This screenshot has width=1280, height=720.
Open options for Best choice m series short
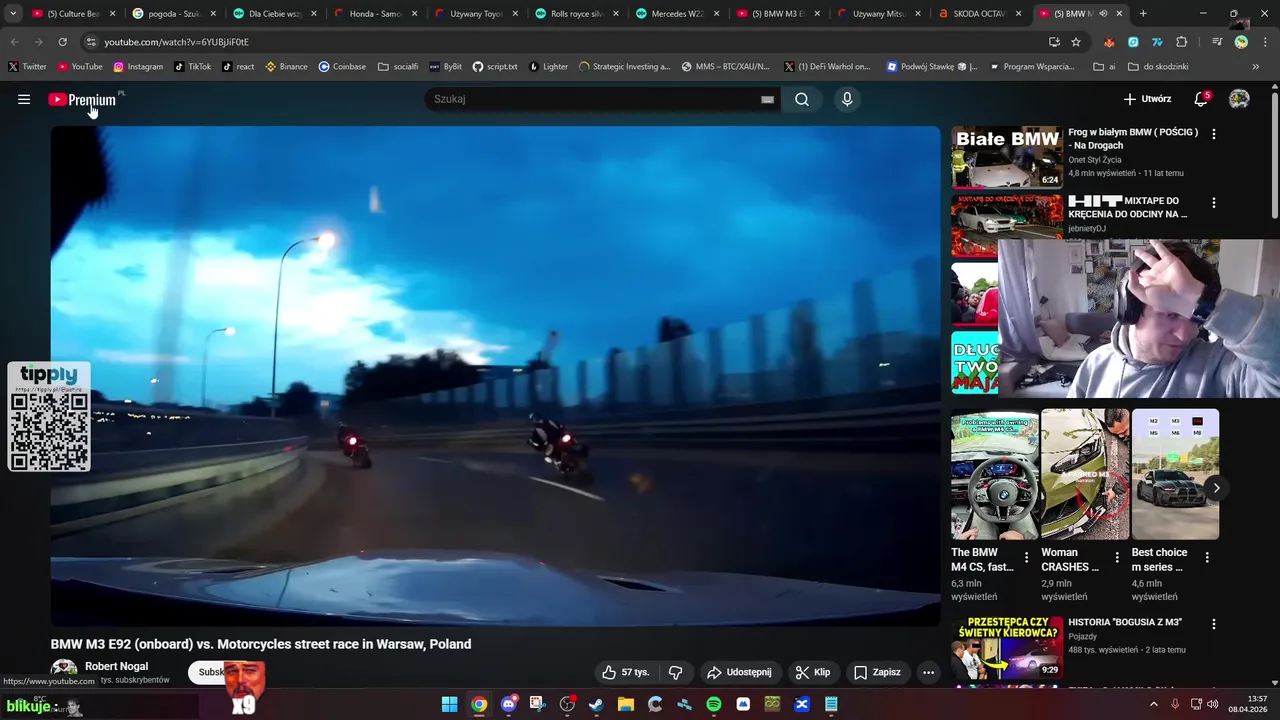1207,557
